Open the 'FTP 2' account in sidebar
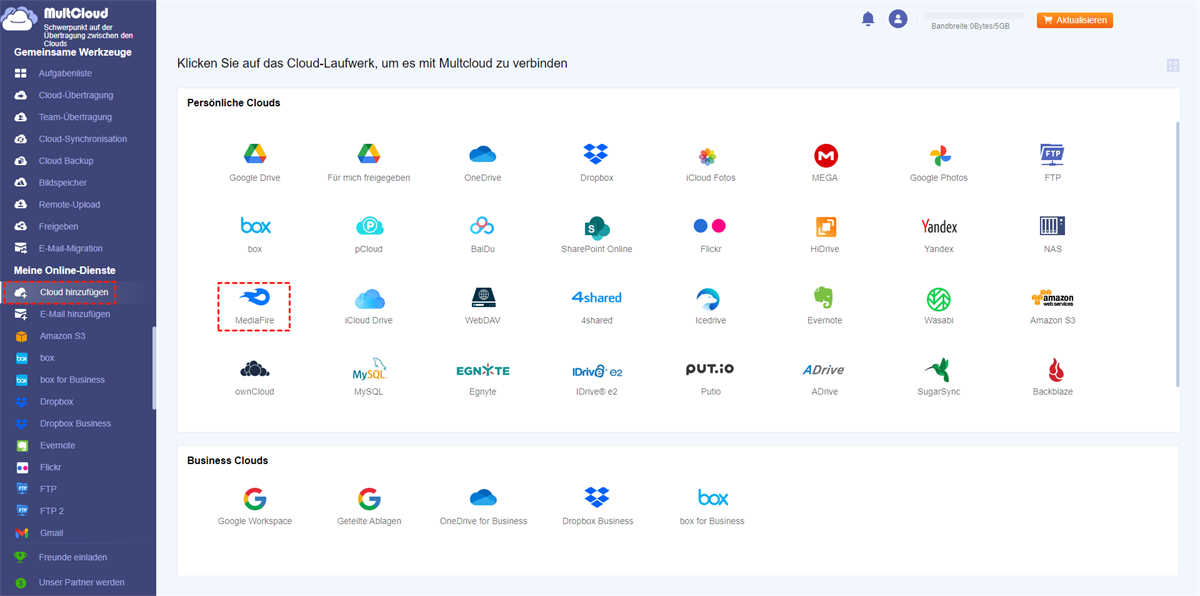This screenshot has width=1200, height=596. click(52, 511)
